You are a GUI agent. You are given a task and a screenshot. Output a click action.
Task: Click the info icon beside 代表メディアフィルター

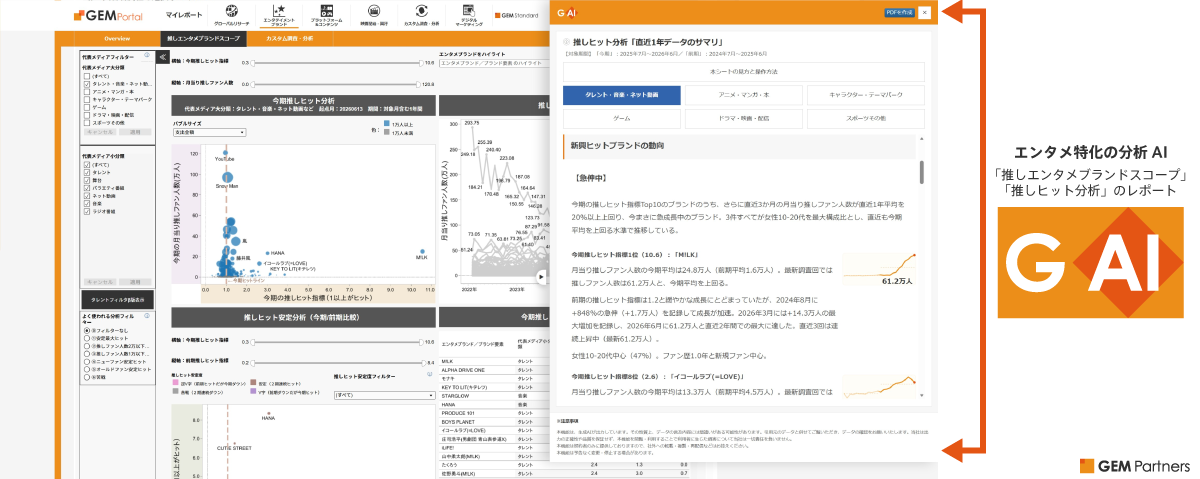(x=147, y=55)
